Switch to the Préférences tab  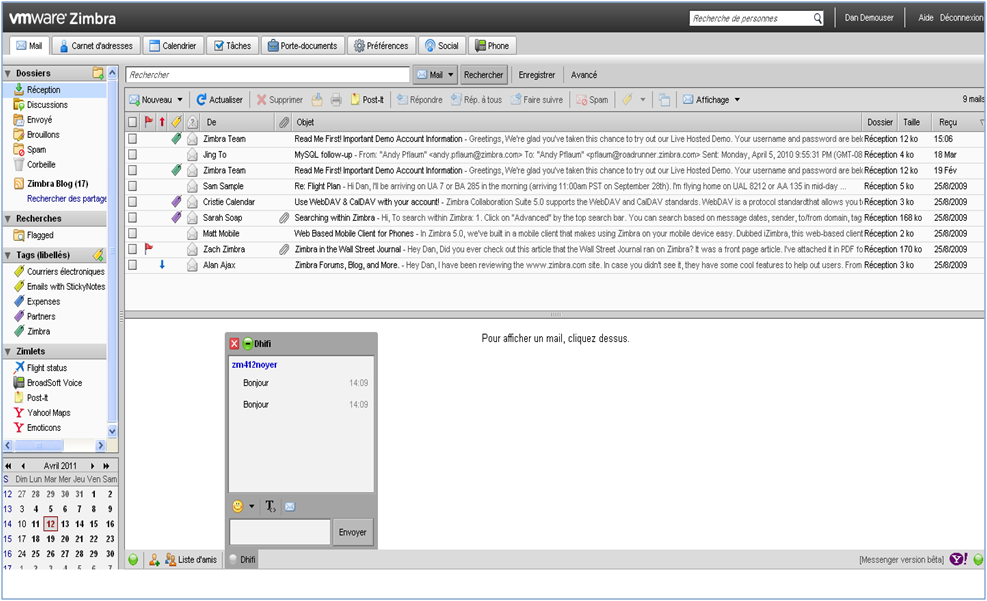click(x=381, y=45)
